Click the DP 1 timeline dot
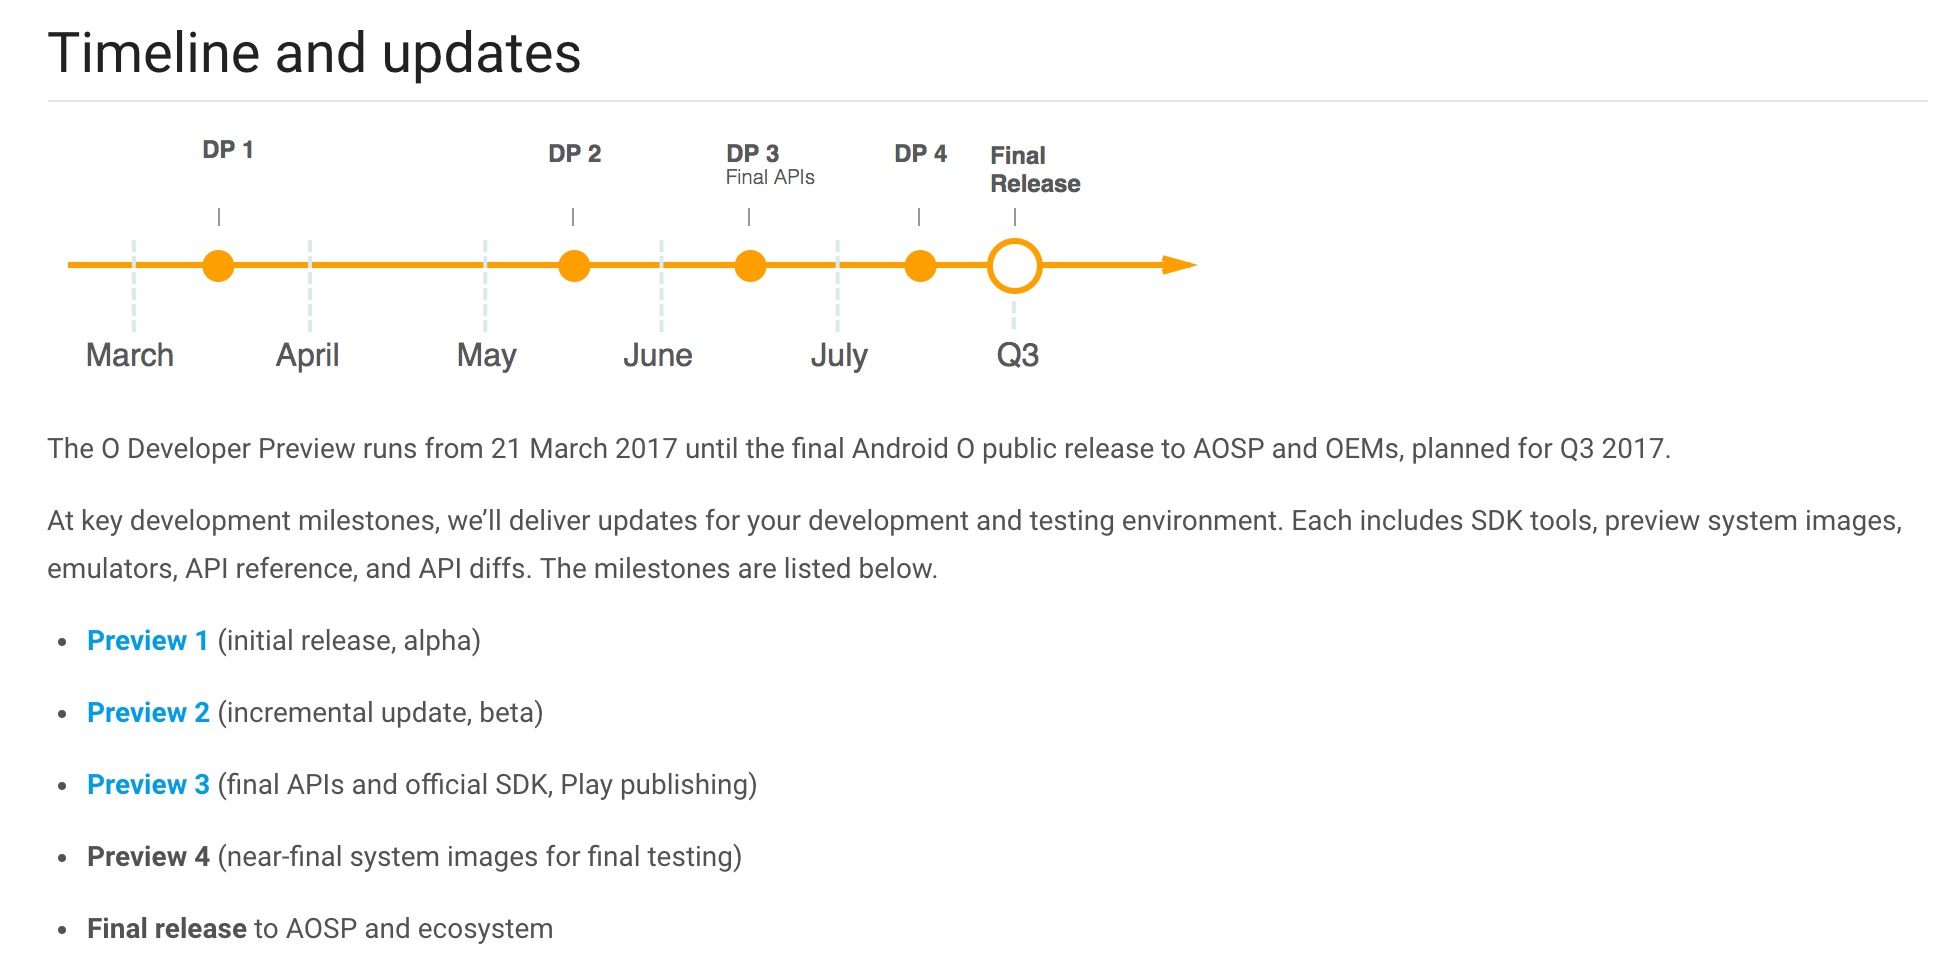The width and height of the screenshot is (1954, 970). 218,266
